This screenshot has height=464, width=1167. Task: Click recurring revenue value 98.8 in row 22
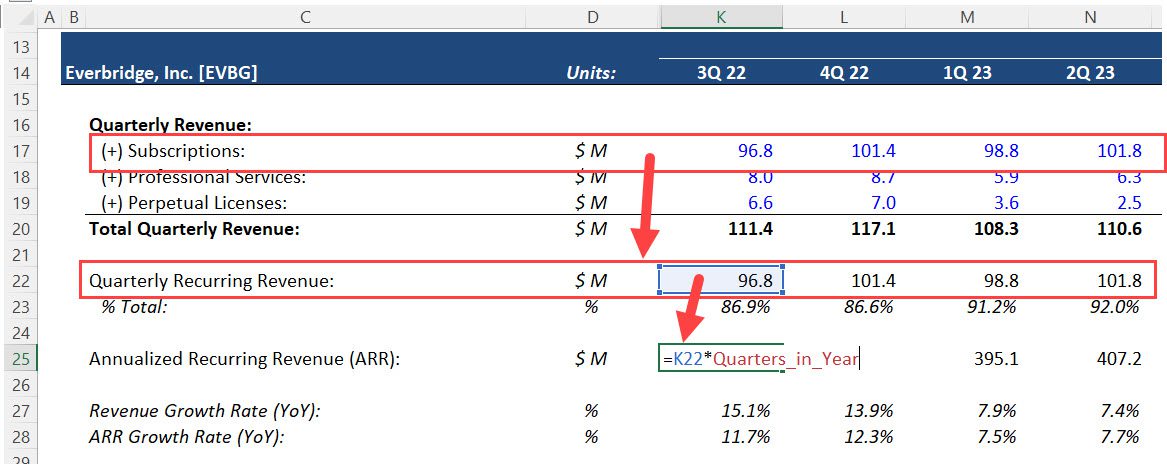click(1000, 281)
